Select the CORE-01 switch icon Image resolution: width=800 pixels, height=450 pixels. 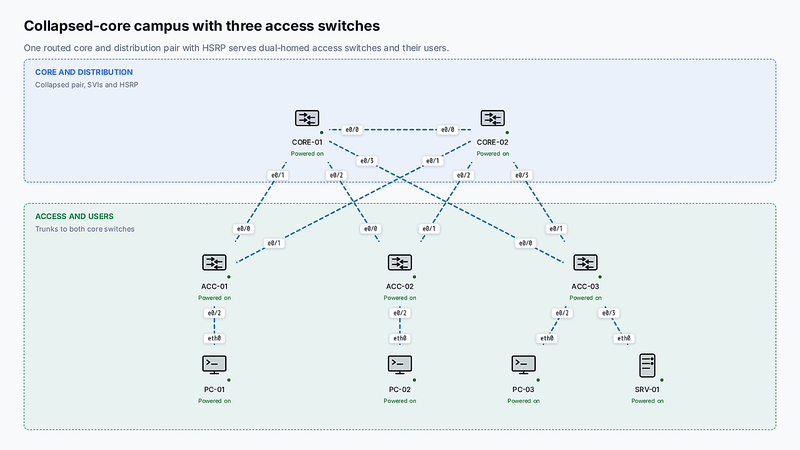click(x=307, y=118)
